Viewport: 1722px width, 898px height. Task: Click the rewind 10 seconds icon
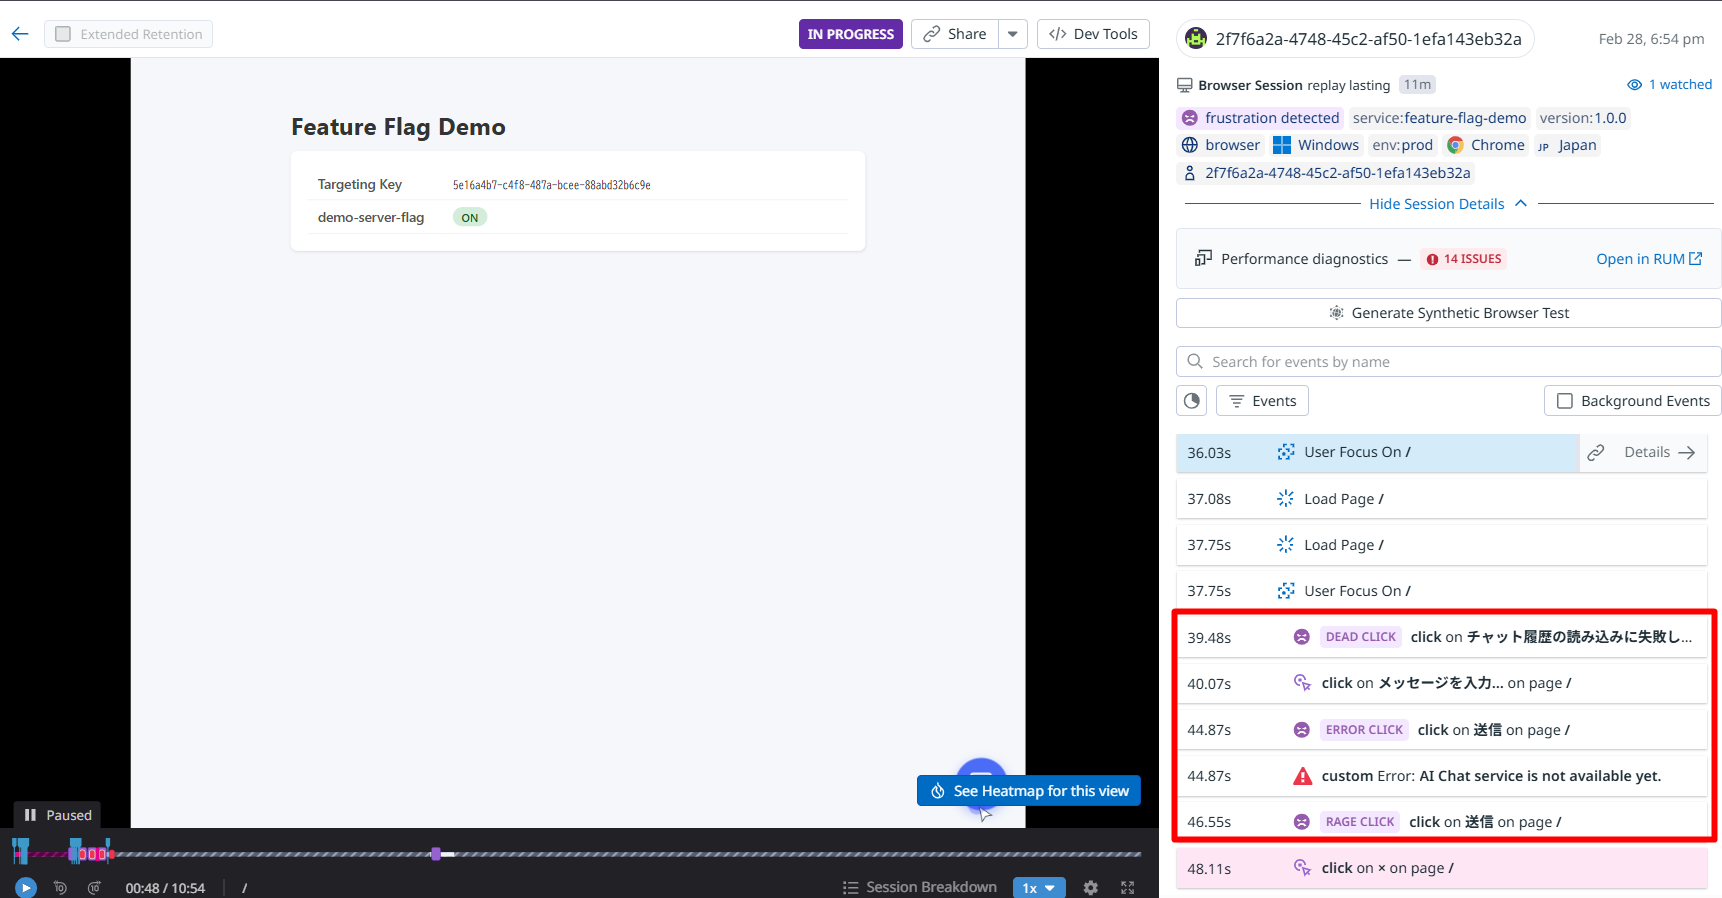tap(60, 887)
